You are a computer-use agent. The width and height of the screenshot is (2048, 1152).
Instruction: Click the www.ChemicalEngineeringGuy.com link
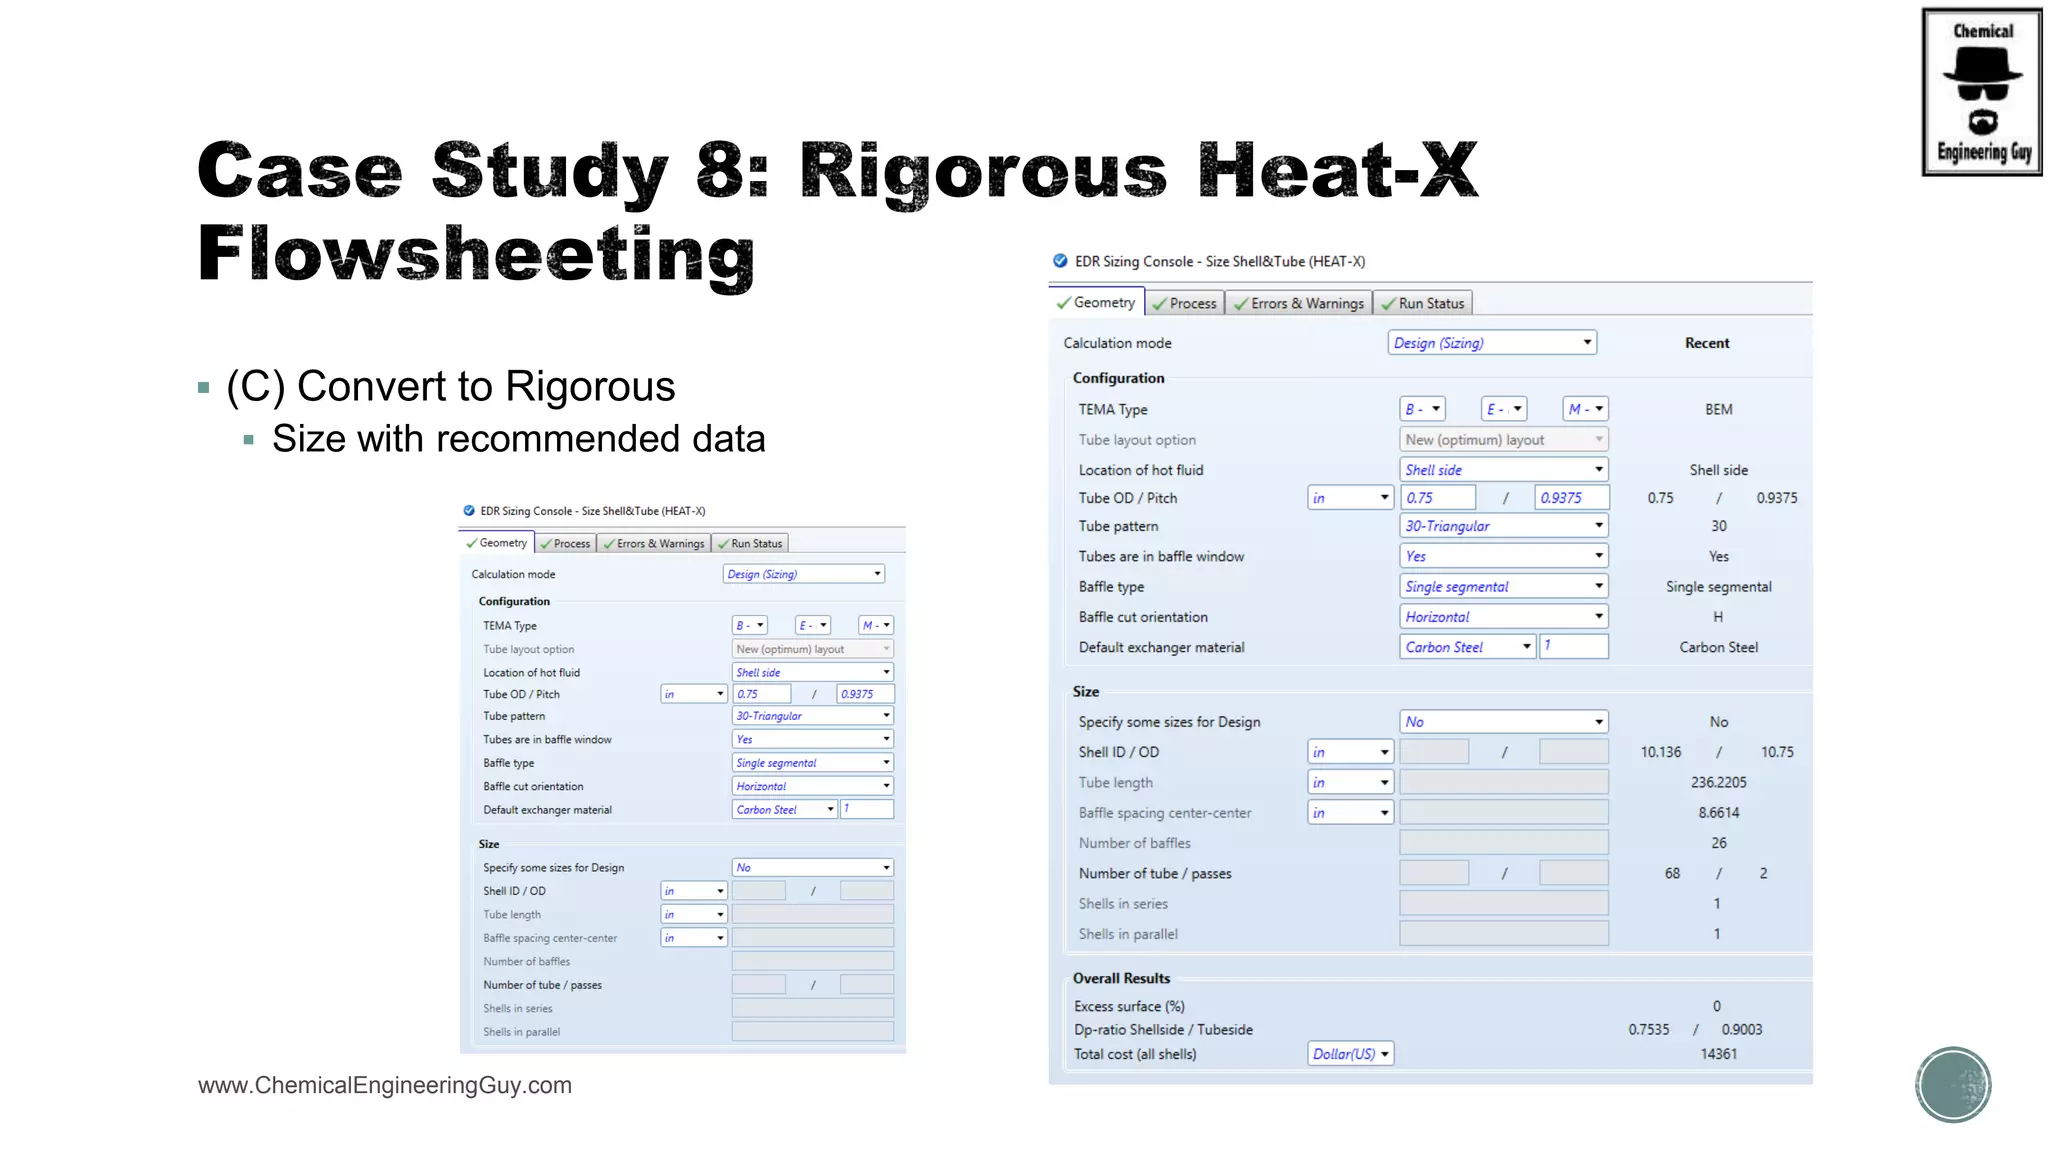pos(385,1085)
